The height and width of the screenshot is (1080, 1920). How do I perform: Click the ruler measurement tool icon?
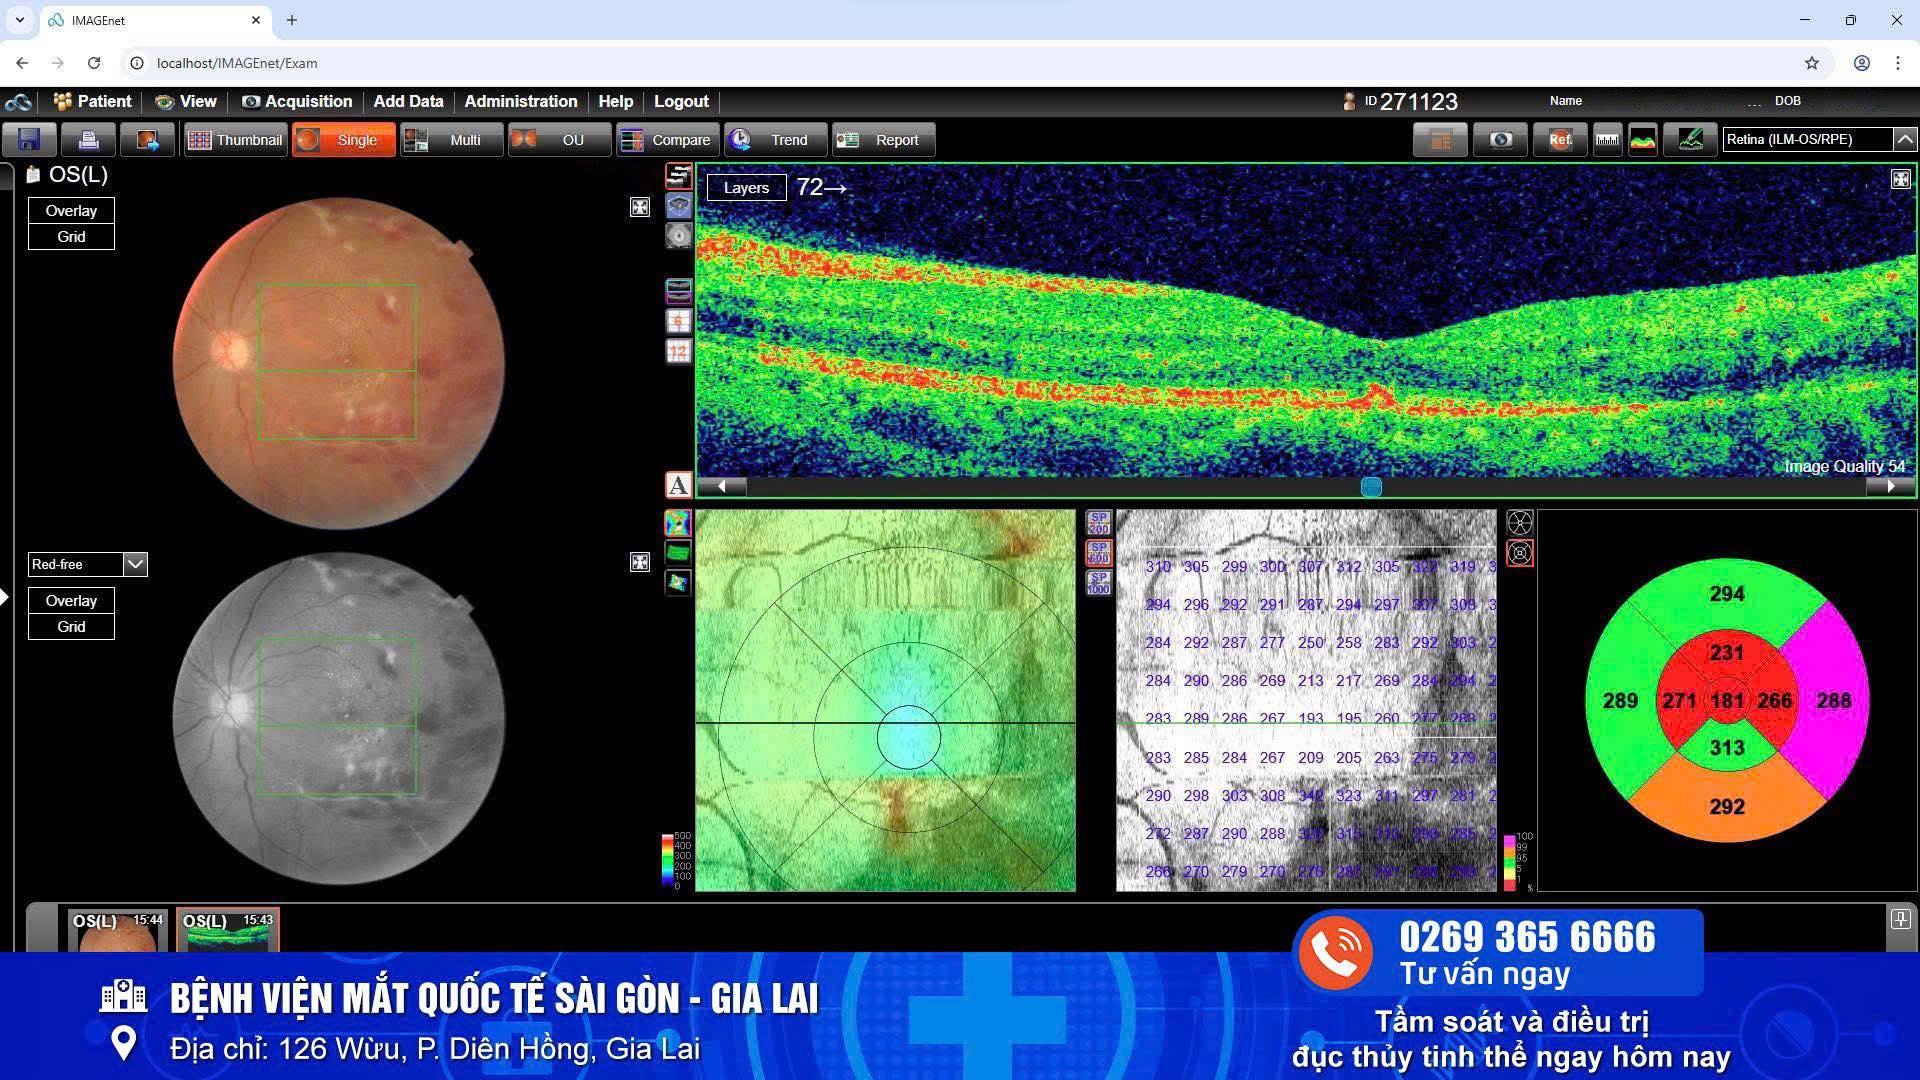[x=1606, y=140]
